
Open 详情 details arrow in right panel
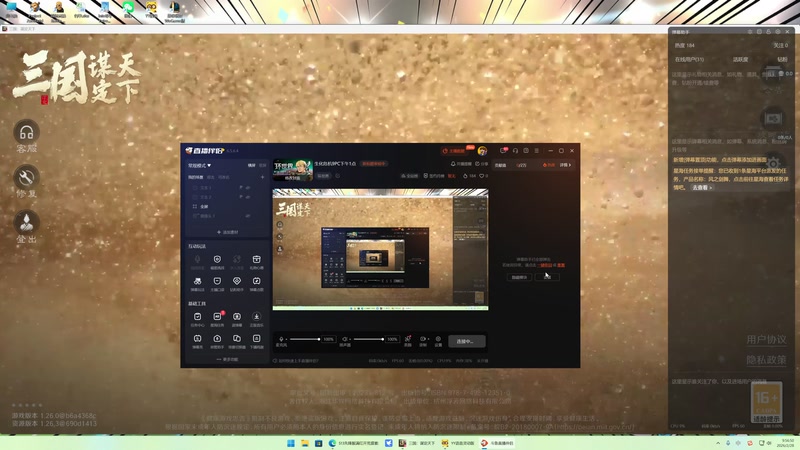click(565, 165)
